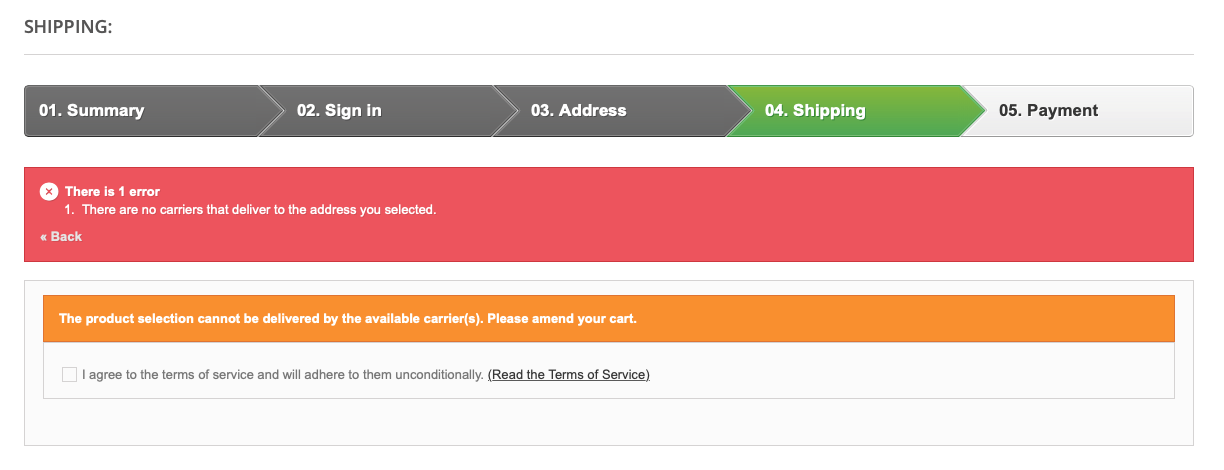Click the 'There is 1 error' title
Screen dimensions: 1224x470
click(112, 191)
